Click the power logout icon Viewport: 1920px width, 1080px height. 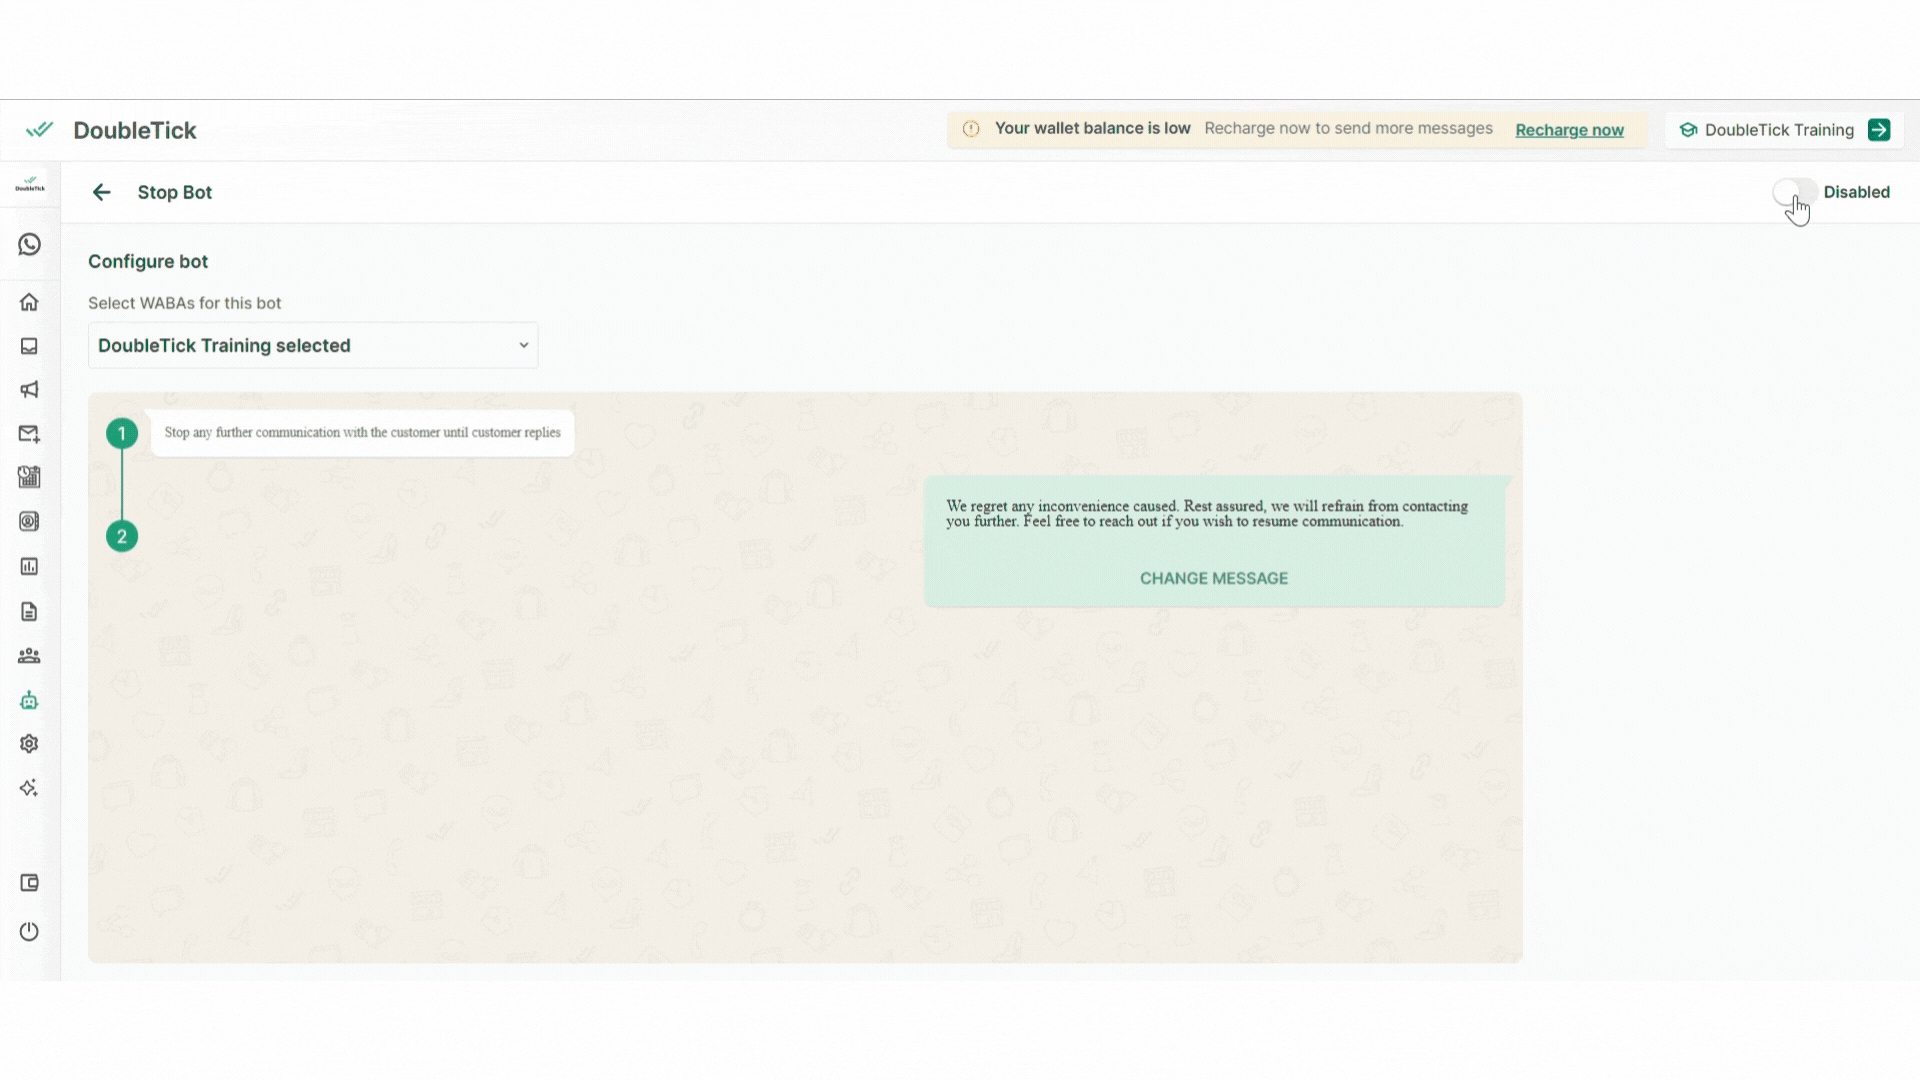(x=29, y=932)
